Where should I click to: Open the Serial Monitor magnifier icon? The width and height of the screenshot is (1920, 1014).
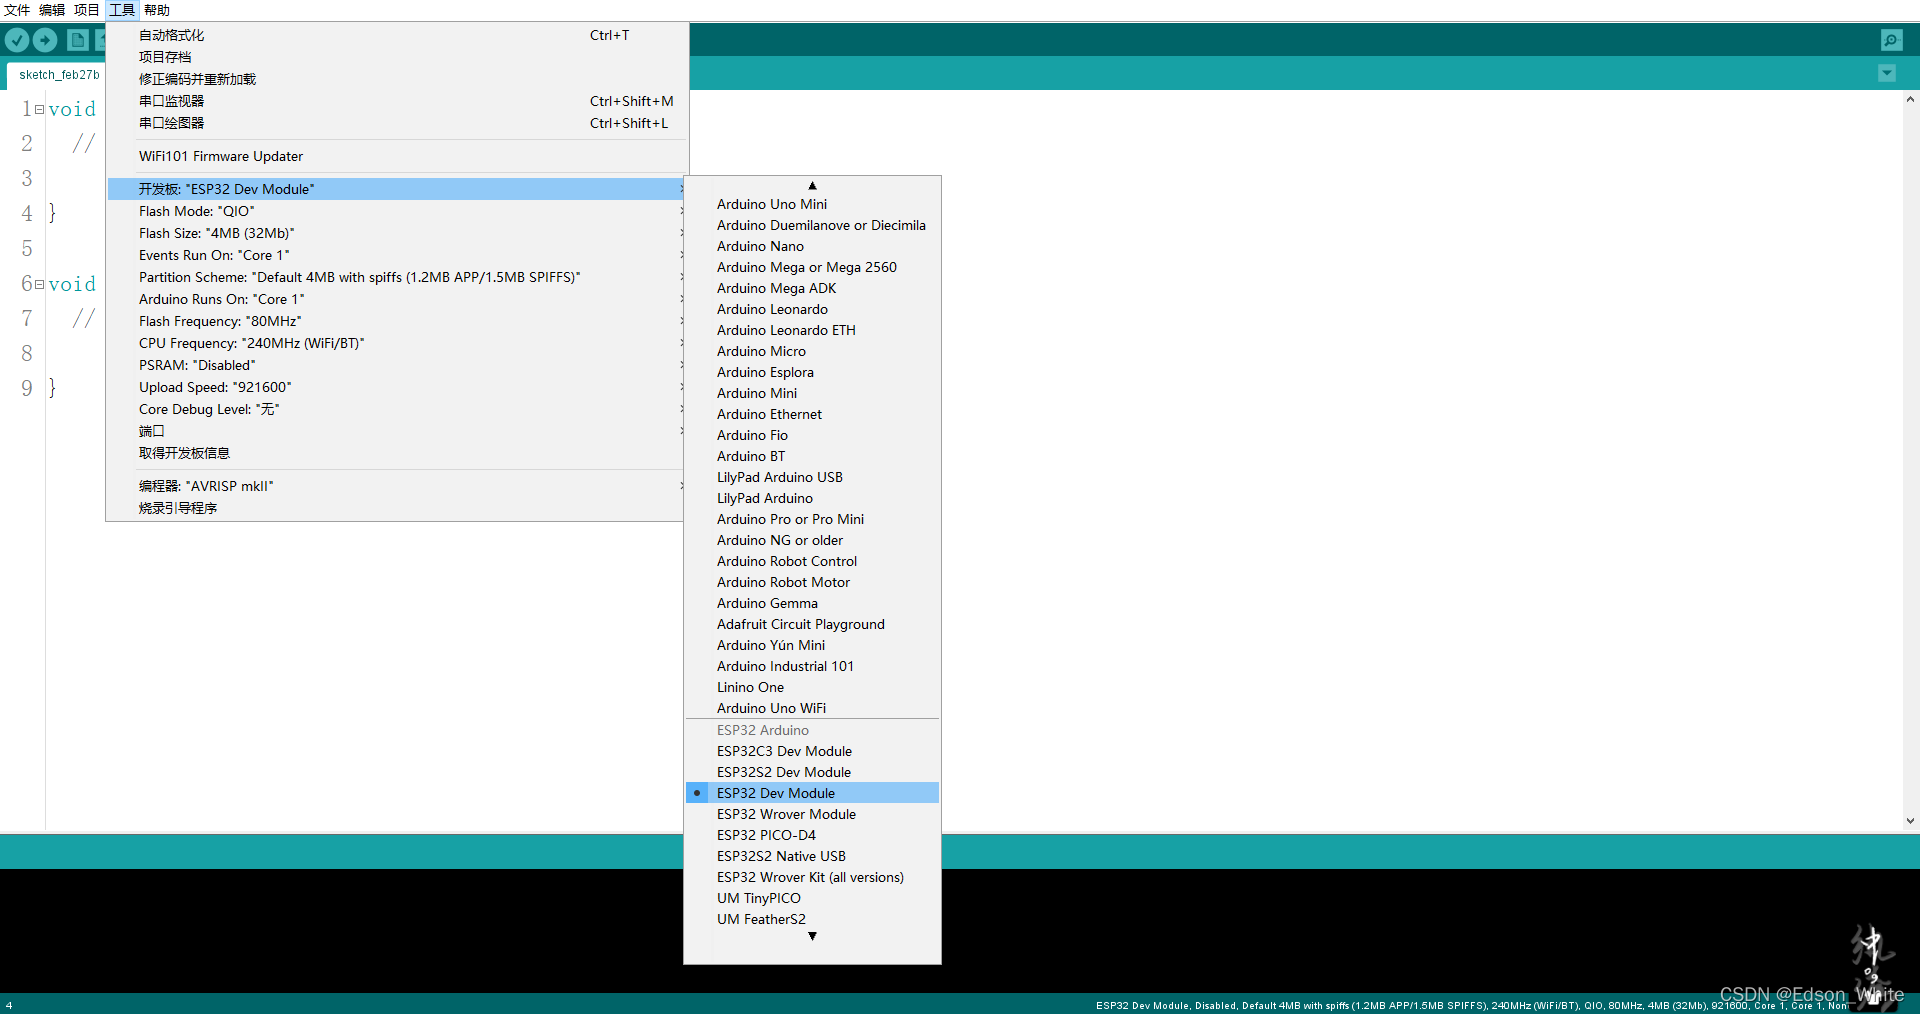point(1891,40)
